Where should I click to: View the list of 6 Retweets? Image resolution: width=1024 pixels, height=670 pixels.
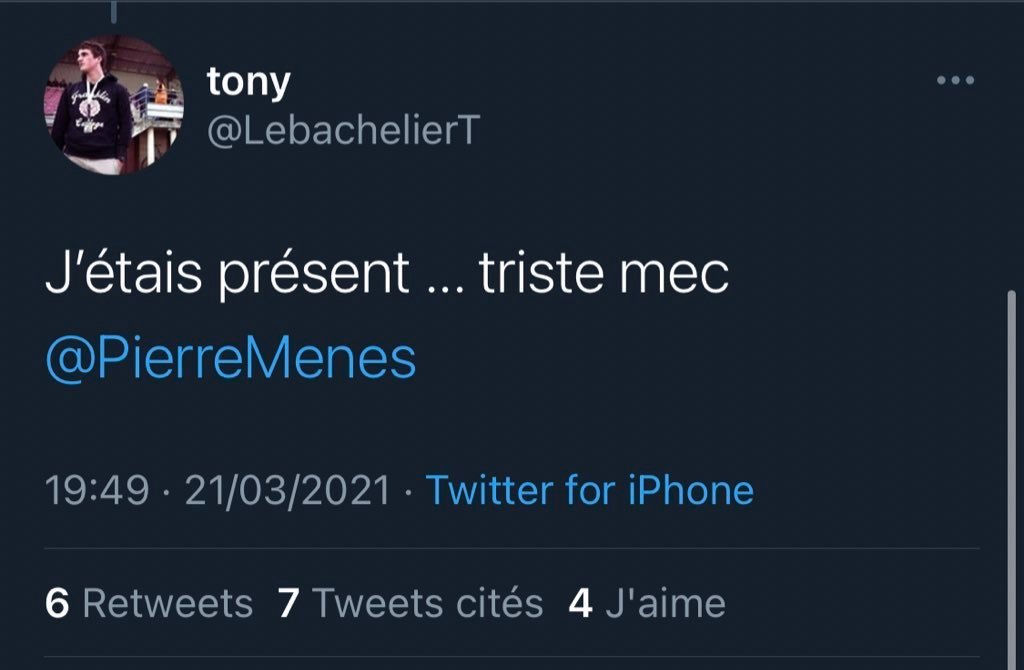pos(149,603)
